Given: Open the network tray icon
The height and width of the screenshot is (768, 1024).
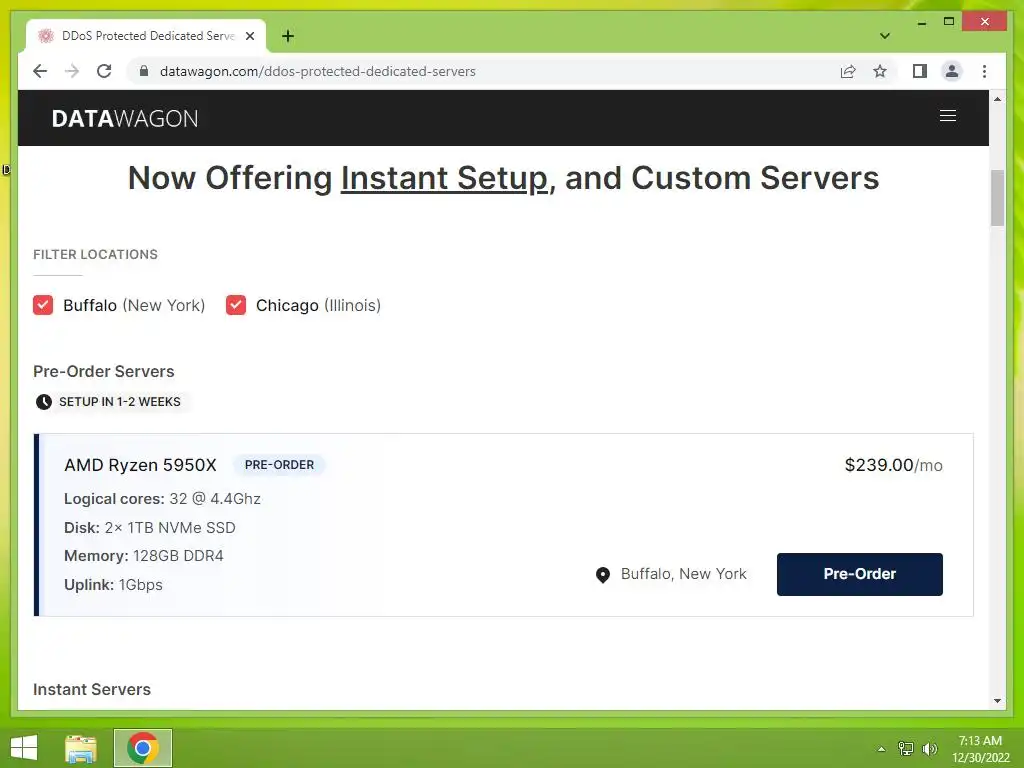Looking at the screenshot, I should (x=905, y=749).
